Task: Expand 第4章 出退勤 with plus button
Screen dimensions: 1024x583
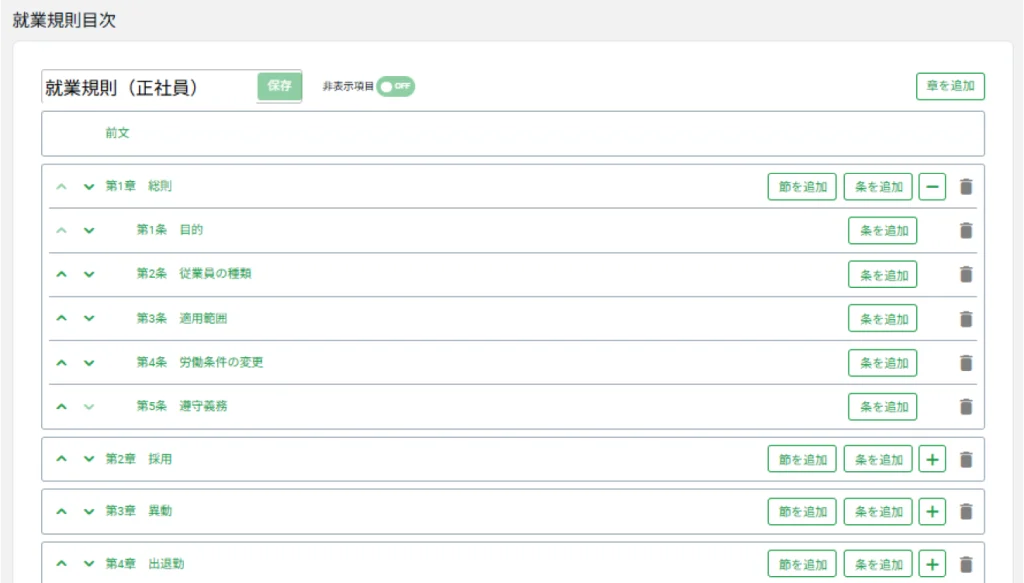Action: (x=931, y=563)
